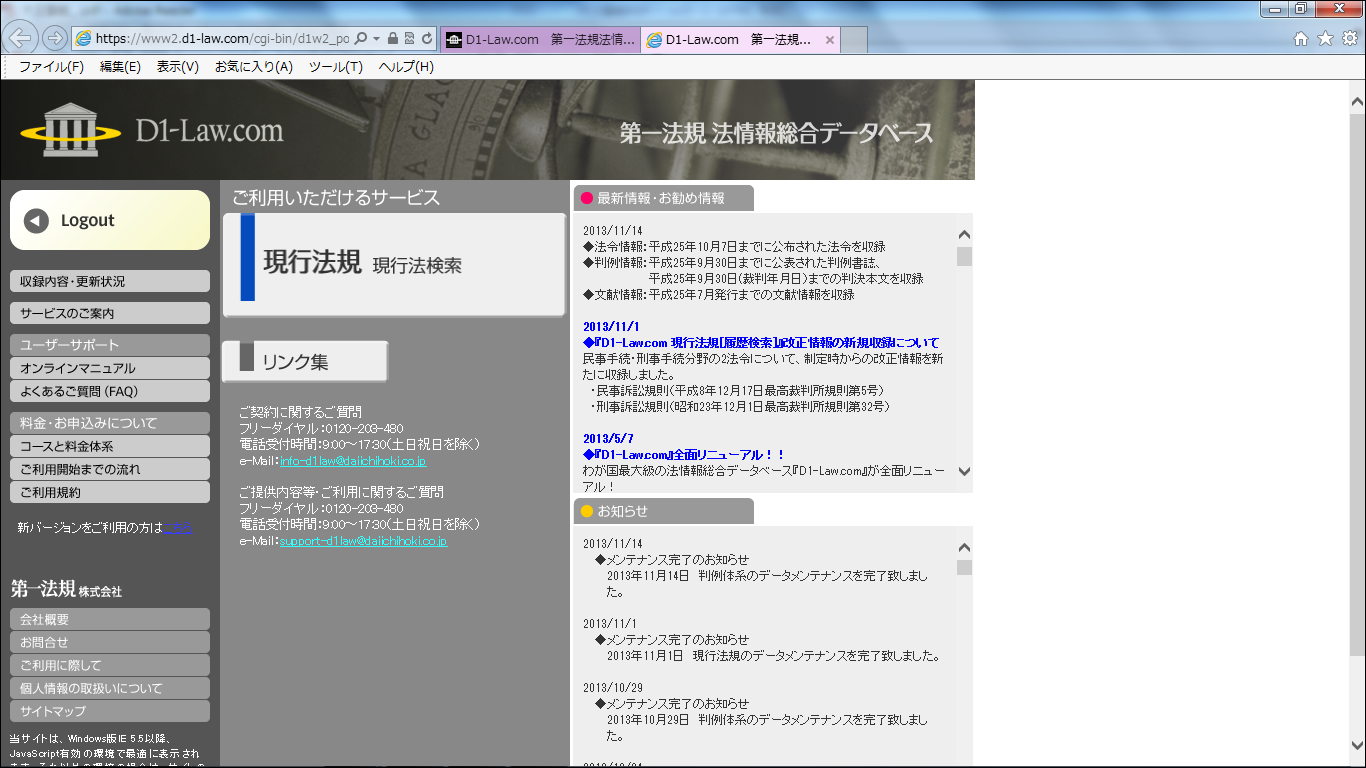This screenshot has height=768, width=1366.
Task: Open the お気に入り(A) menu
Action: [254, 67]
